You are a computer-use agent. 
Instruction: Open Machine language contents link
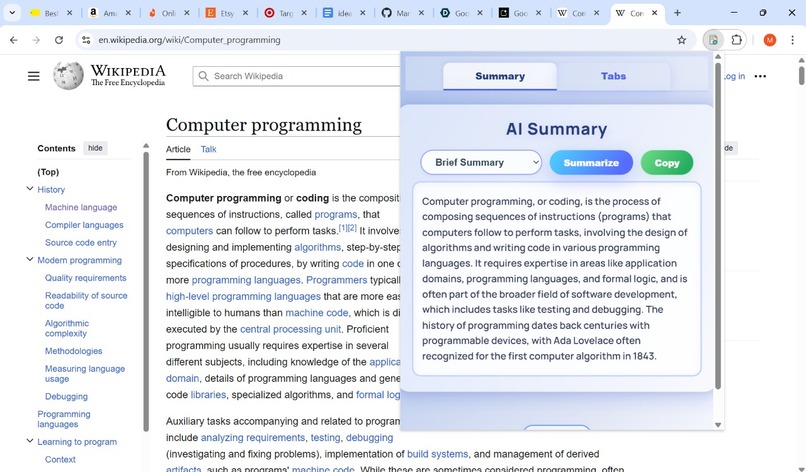point(81,207)
